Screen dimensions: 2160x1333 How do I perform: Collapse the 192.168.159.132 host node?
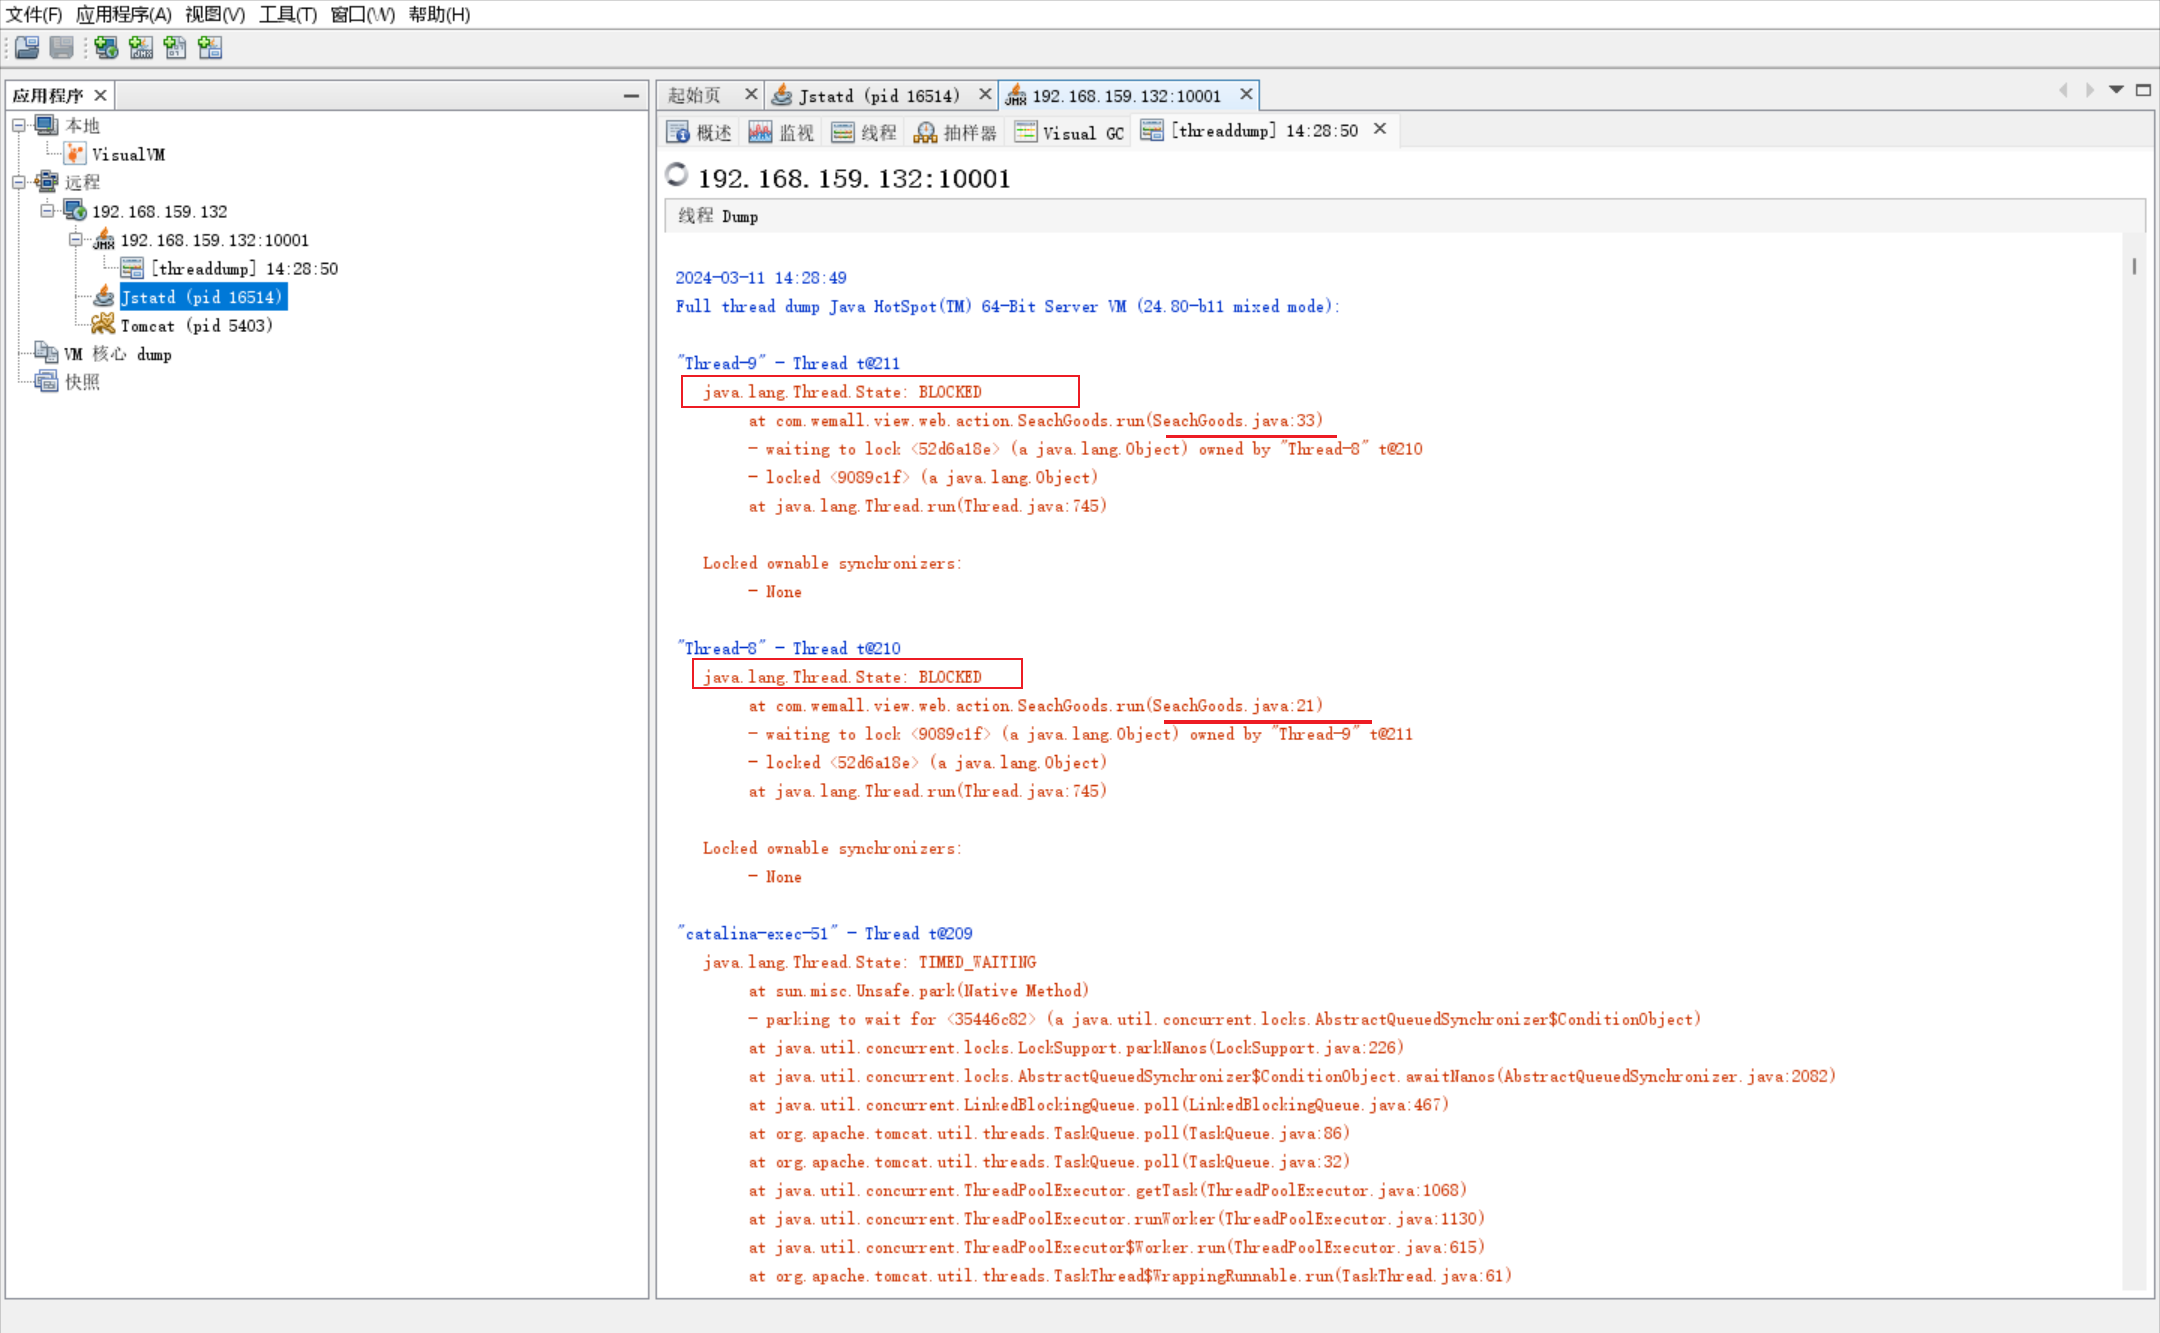(x=47, y=211)
